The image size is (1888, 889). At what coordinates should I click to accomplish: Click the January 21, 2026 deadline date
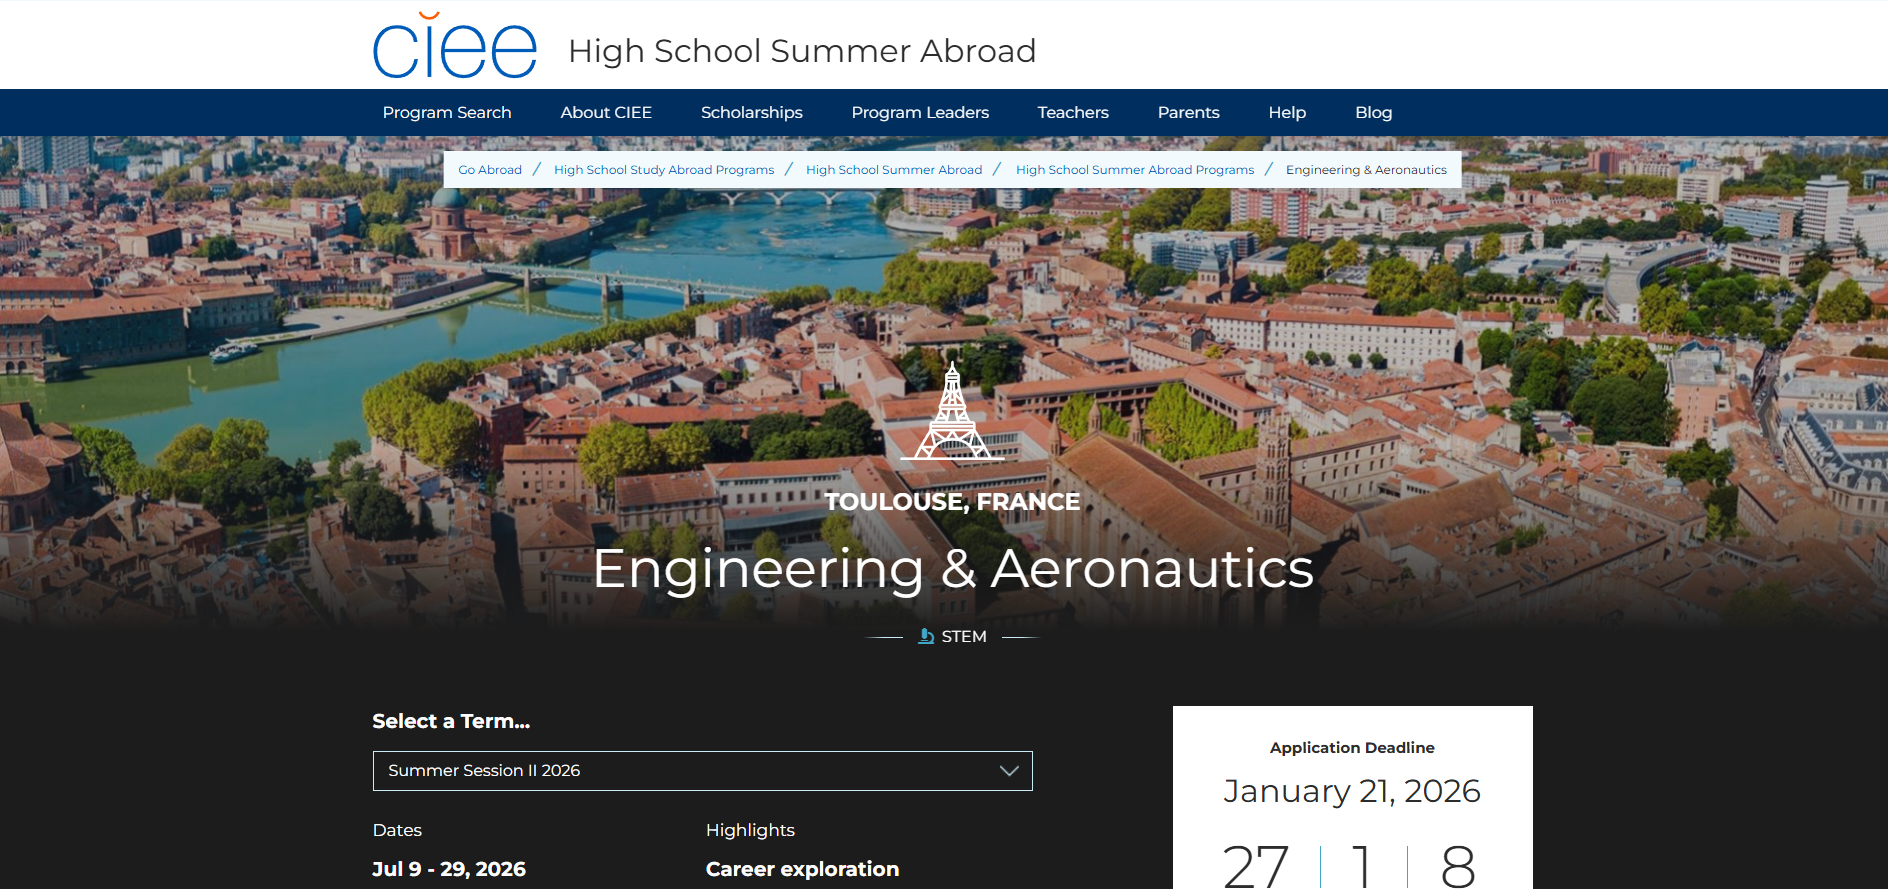(x=1352, y=791)
